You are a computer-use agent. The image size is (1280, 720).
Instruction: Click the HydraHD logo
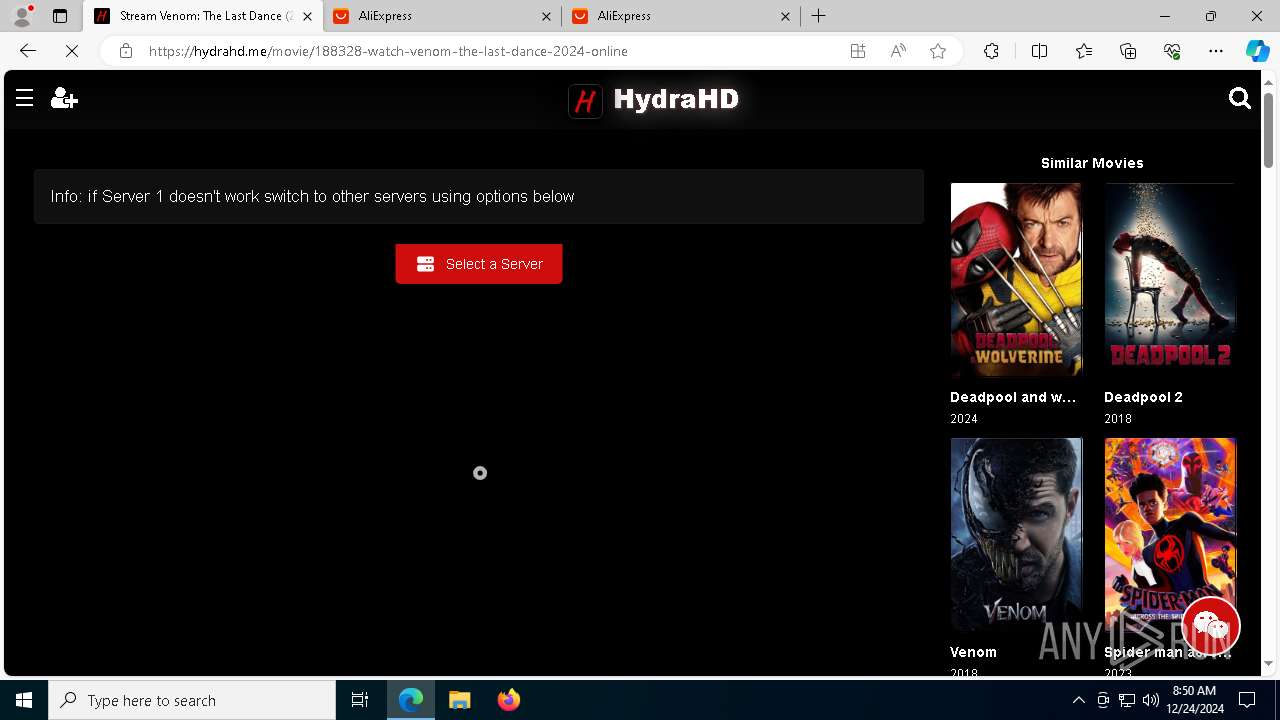[x=654, y=99]
